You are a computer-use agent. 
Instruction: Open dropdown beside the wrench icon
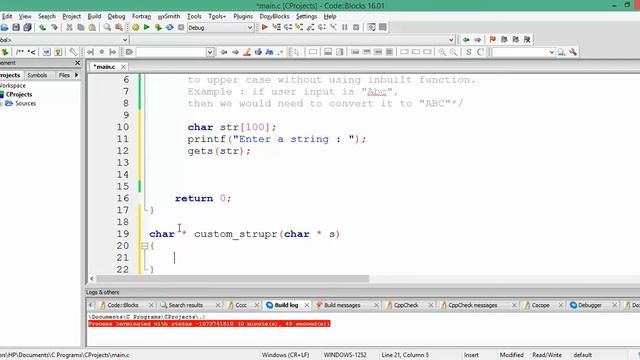tap(551, 52)
